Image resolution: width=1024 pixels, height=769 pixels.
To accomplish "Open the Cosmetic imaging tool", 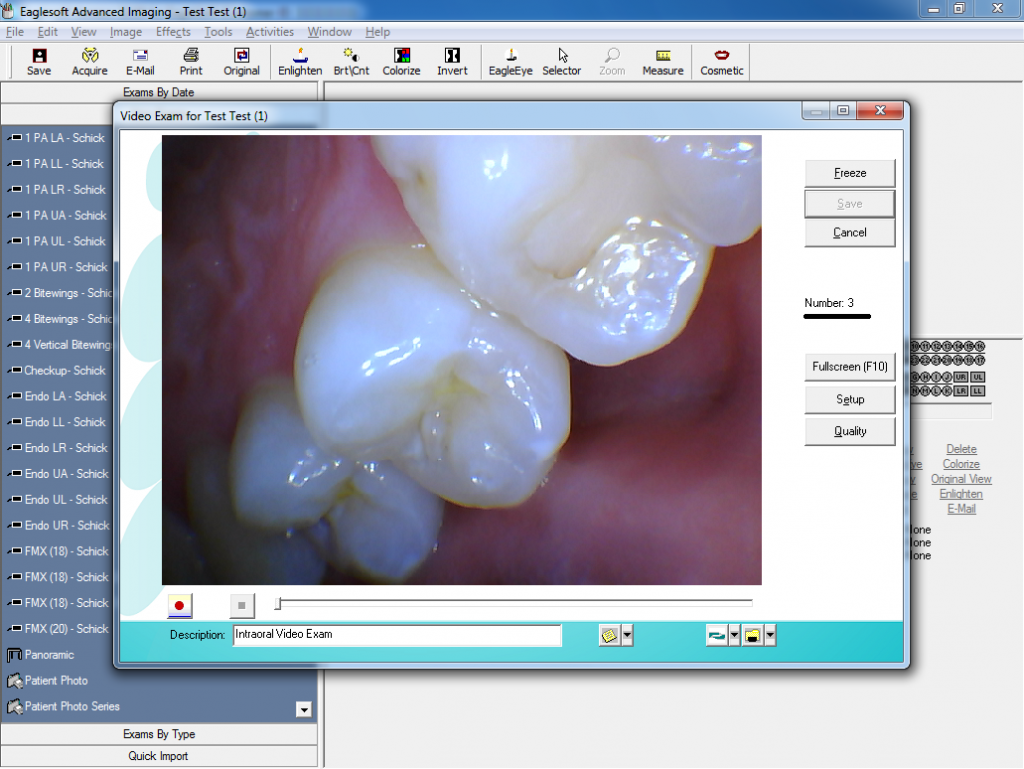I will (x=721, y=62).
